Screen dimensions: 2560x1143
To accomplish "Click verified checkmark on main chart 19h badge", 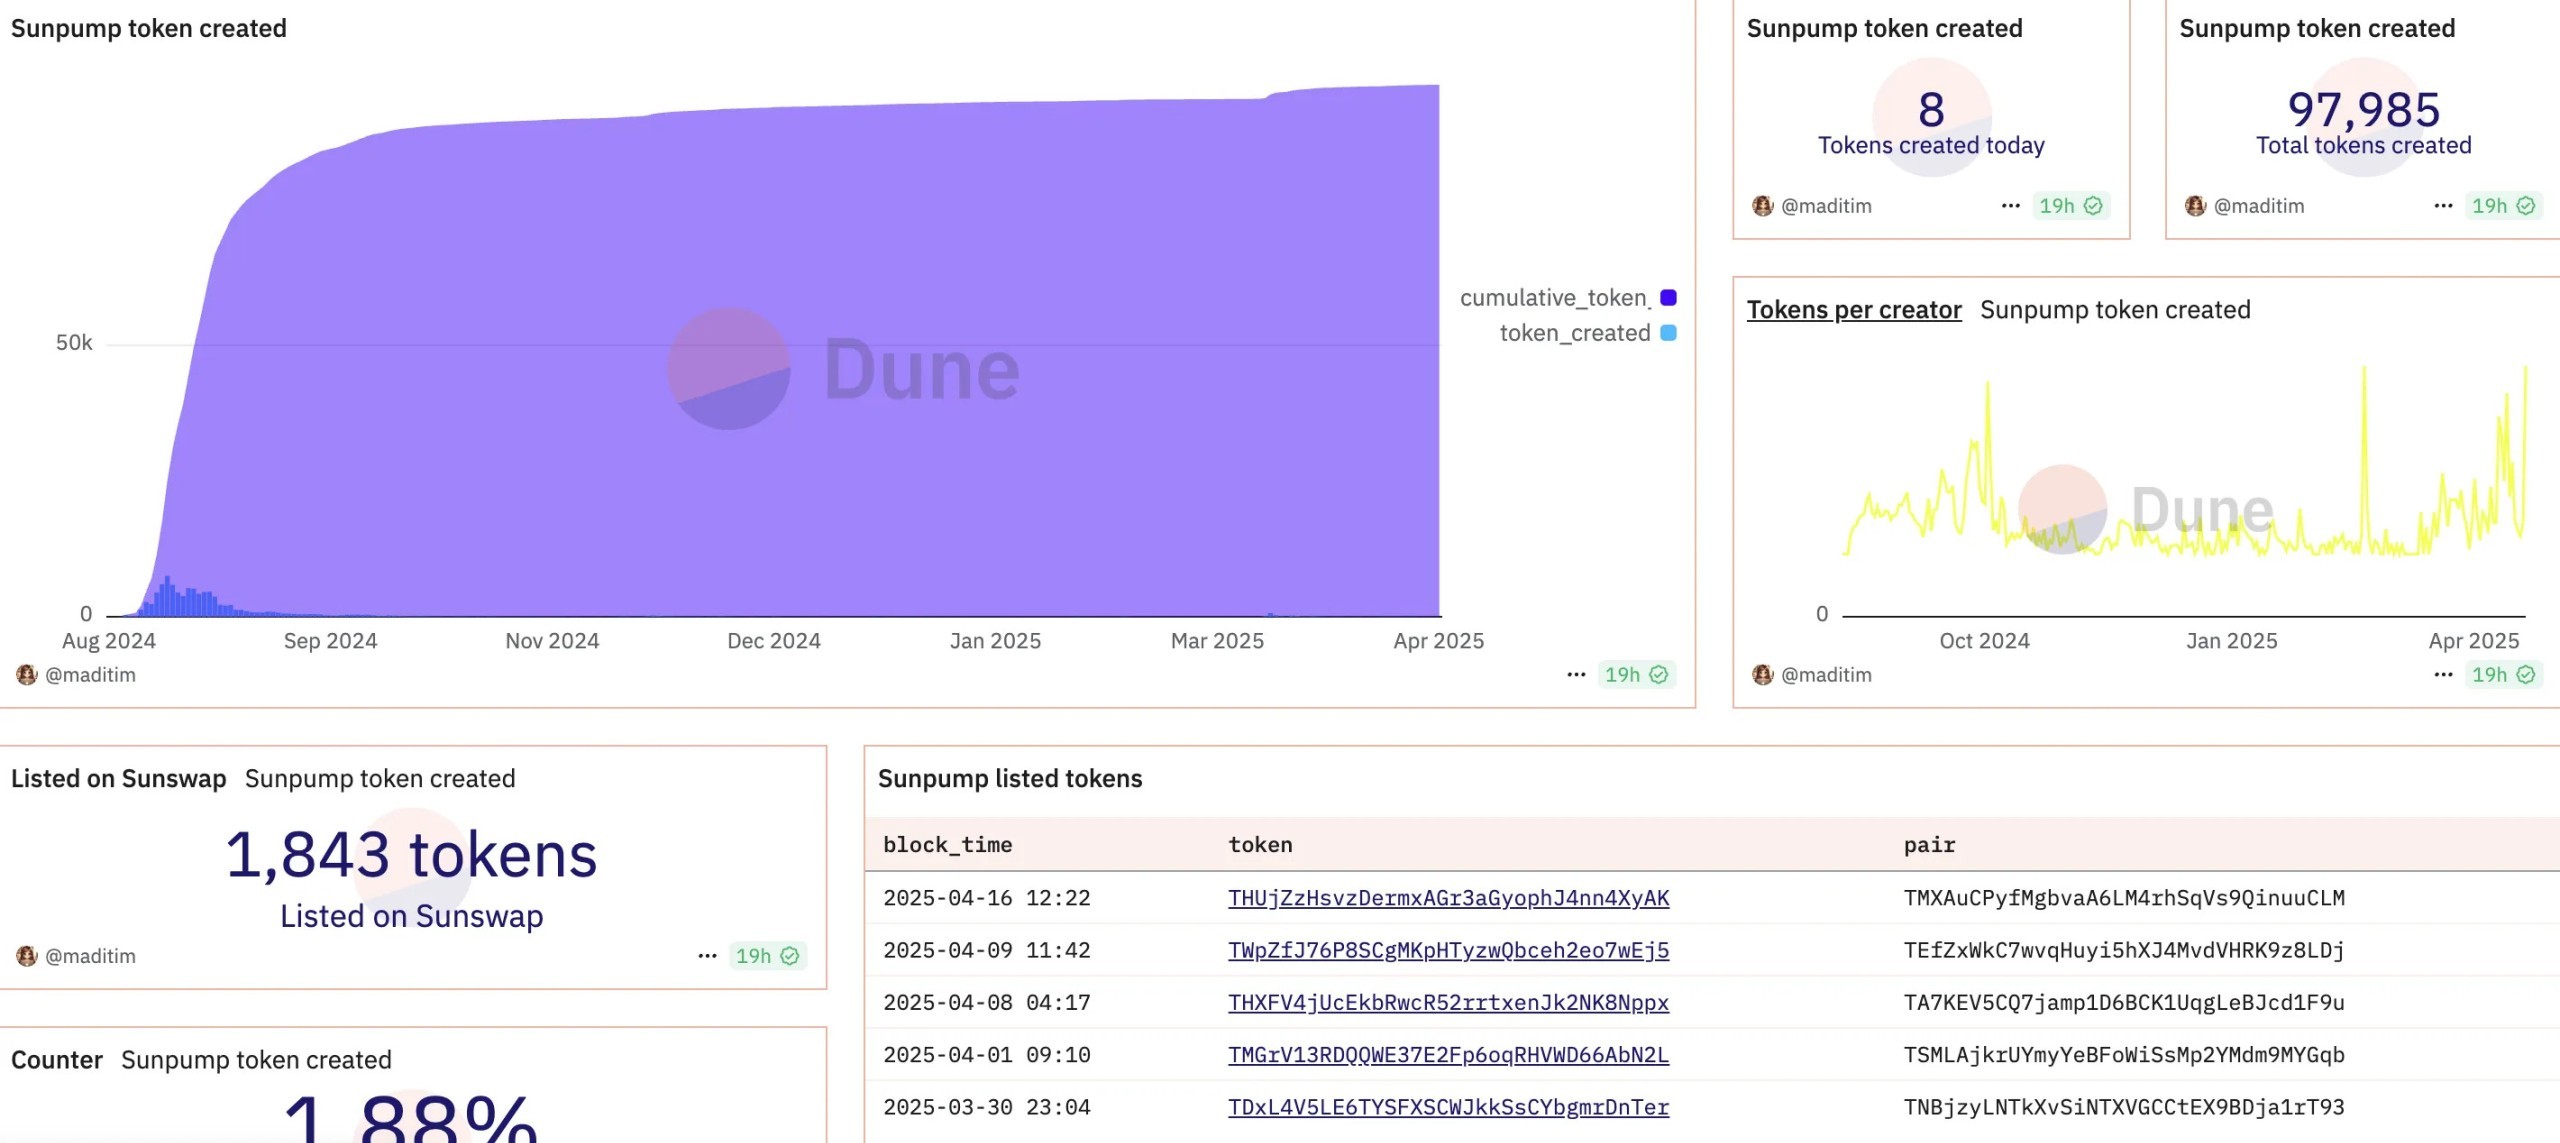I will pyautogui.click(x=1660, y=675).
